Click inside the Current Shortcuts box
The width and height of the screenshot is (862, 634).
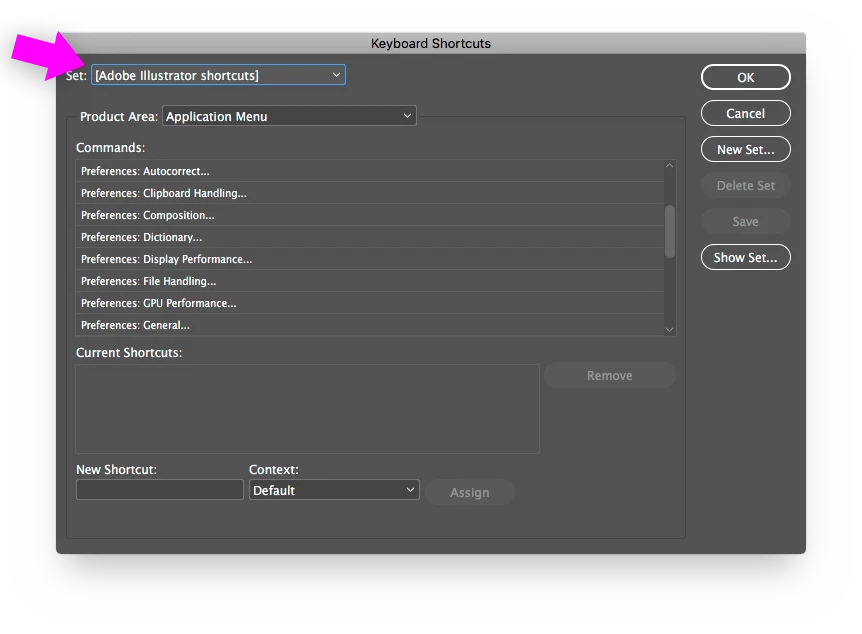[307, 409]
